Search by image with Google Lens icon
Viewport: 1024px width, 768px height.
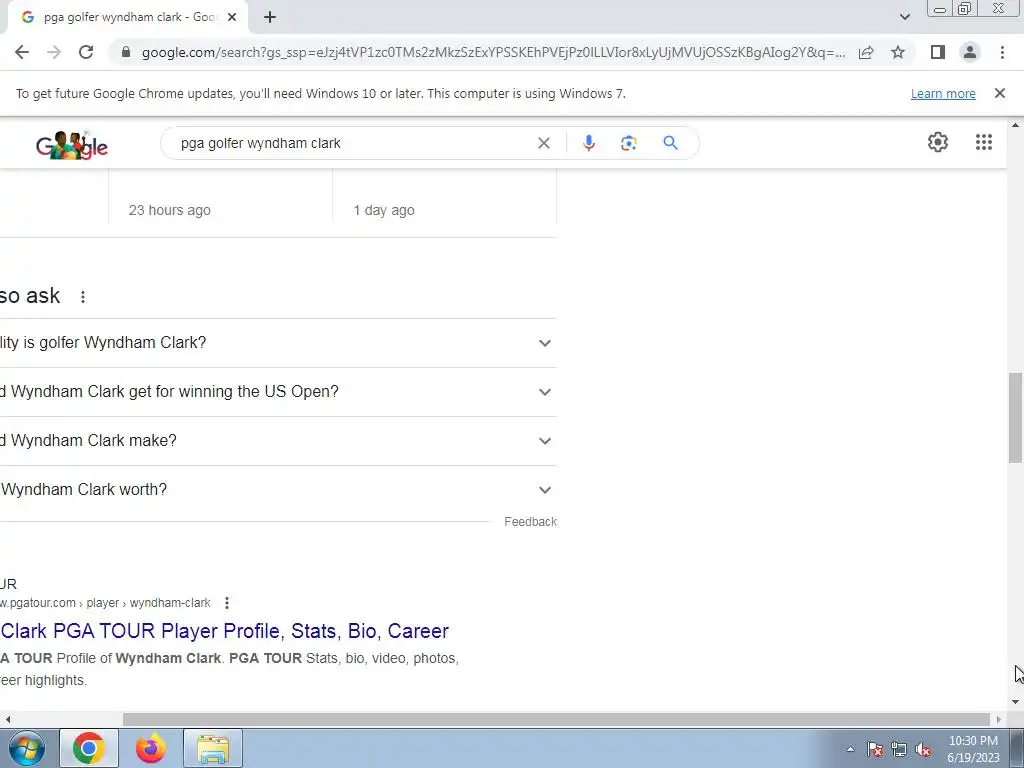point(628,143)
